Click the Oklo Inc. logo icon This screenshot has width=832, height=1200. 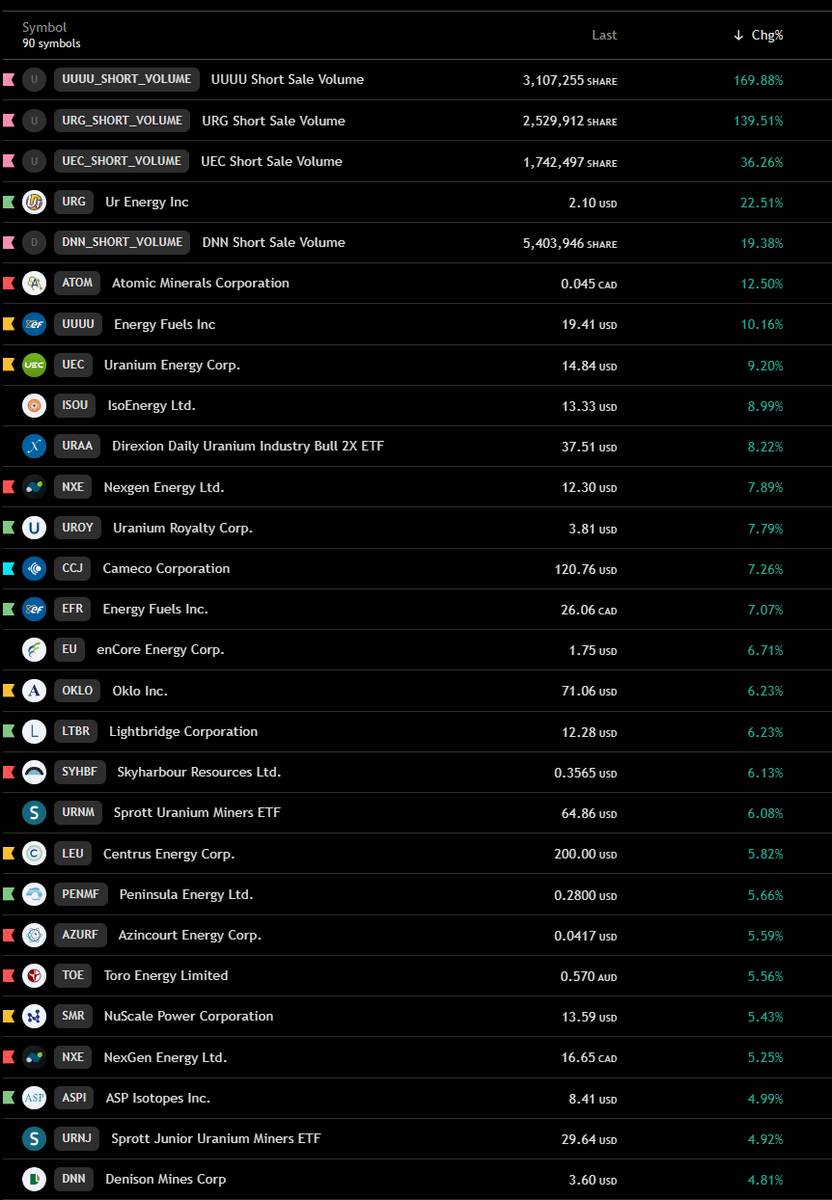34,691
